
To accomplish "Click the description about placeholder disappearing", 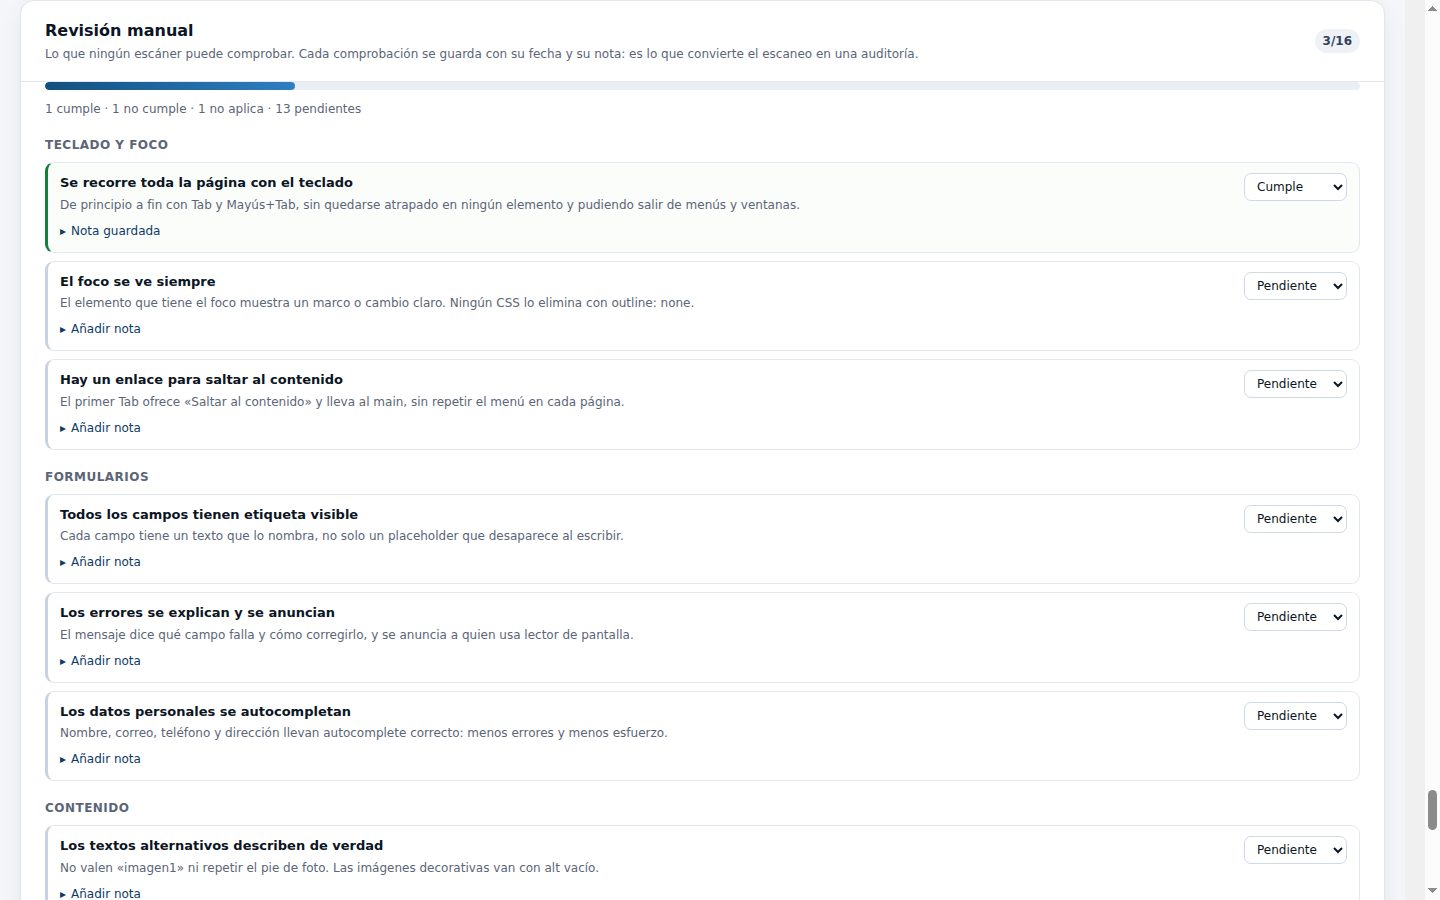I will tap(342, 536).
